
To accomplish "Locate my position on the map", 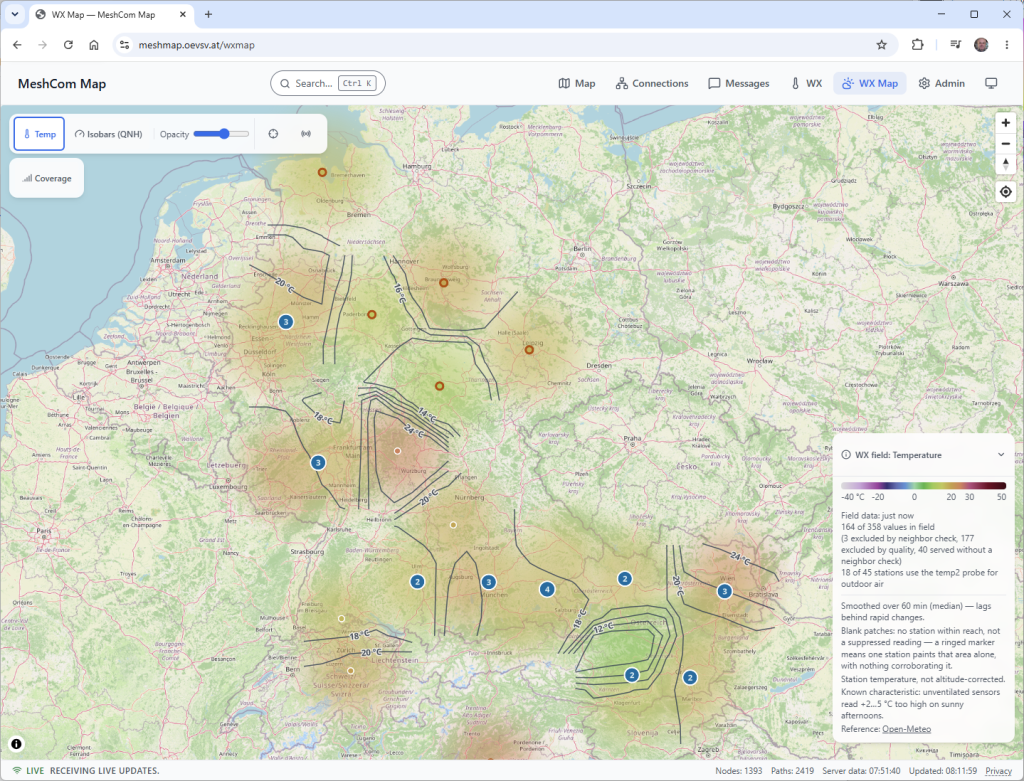I will coord(1006,192).
